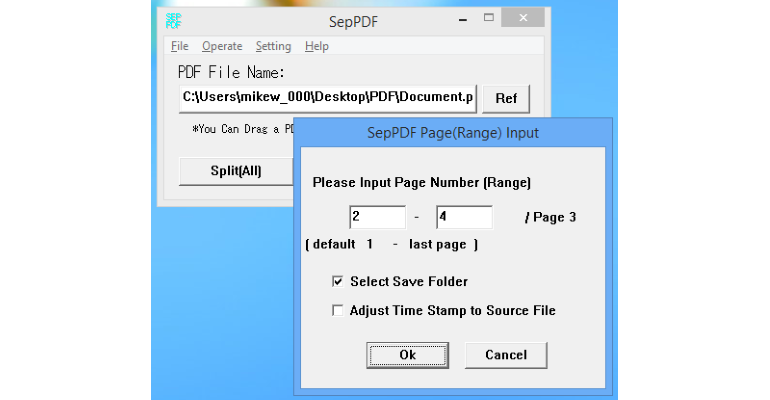The width and height of the screenshot is (770, 400).
Task: Open the Operate menu
Action: click(x=222, y=46)
